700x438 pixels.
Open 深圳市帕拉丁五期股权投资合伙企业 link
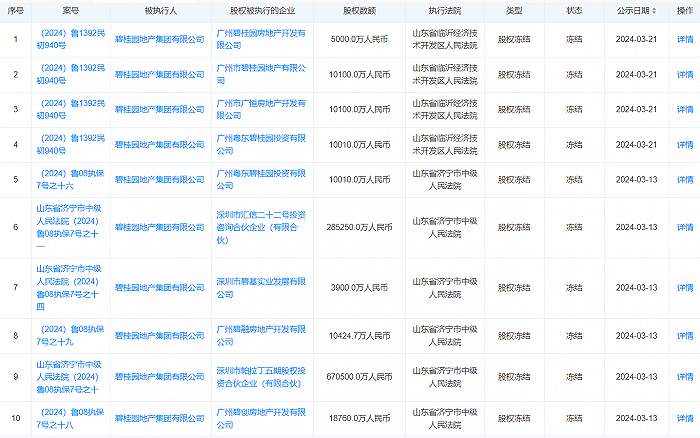click(261, 377)
